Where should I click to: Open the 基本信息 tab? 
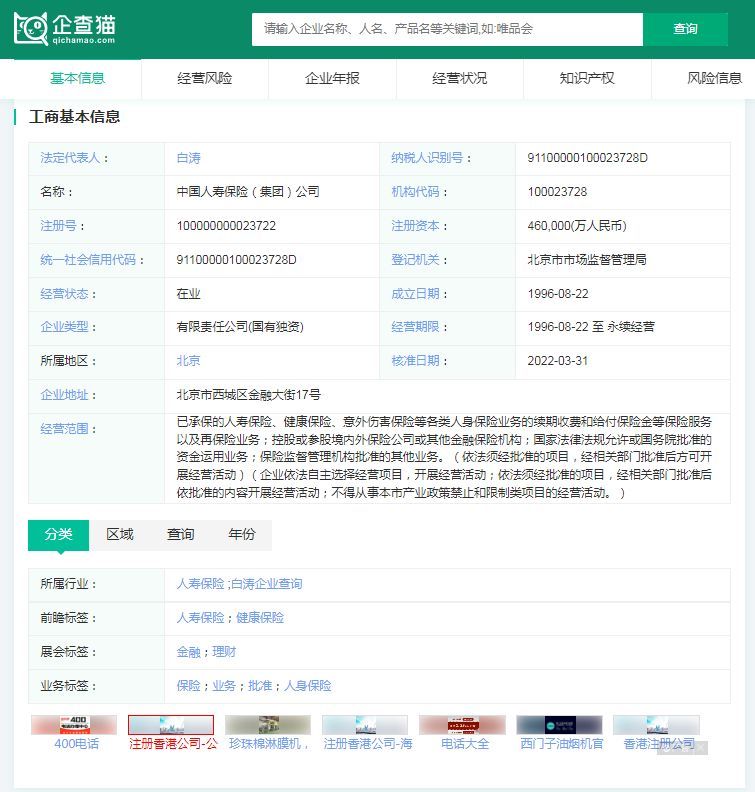[x=77, y=78]
